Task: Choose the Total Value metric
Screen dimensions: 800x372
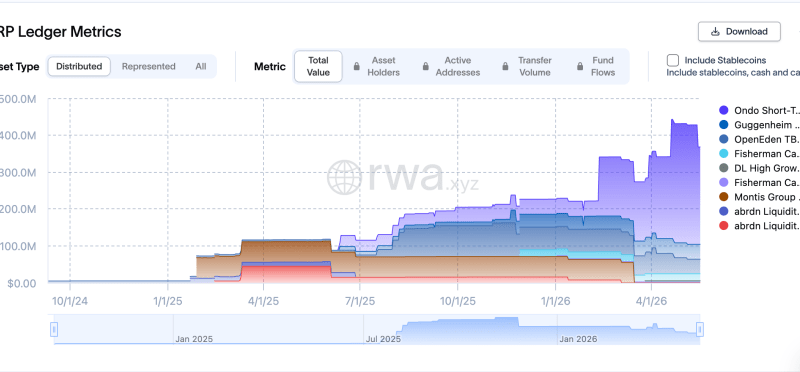Action: (x=318, y=66)
